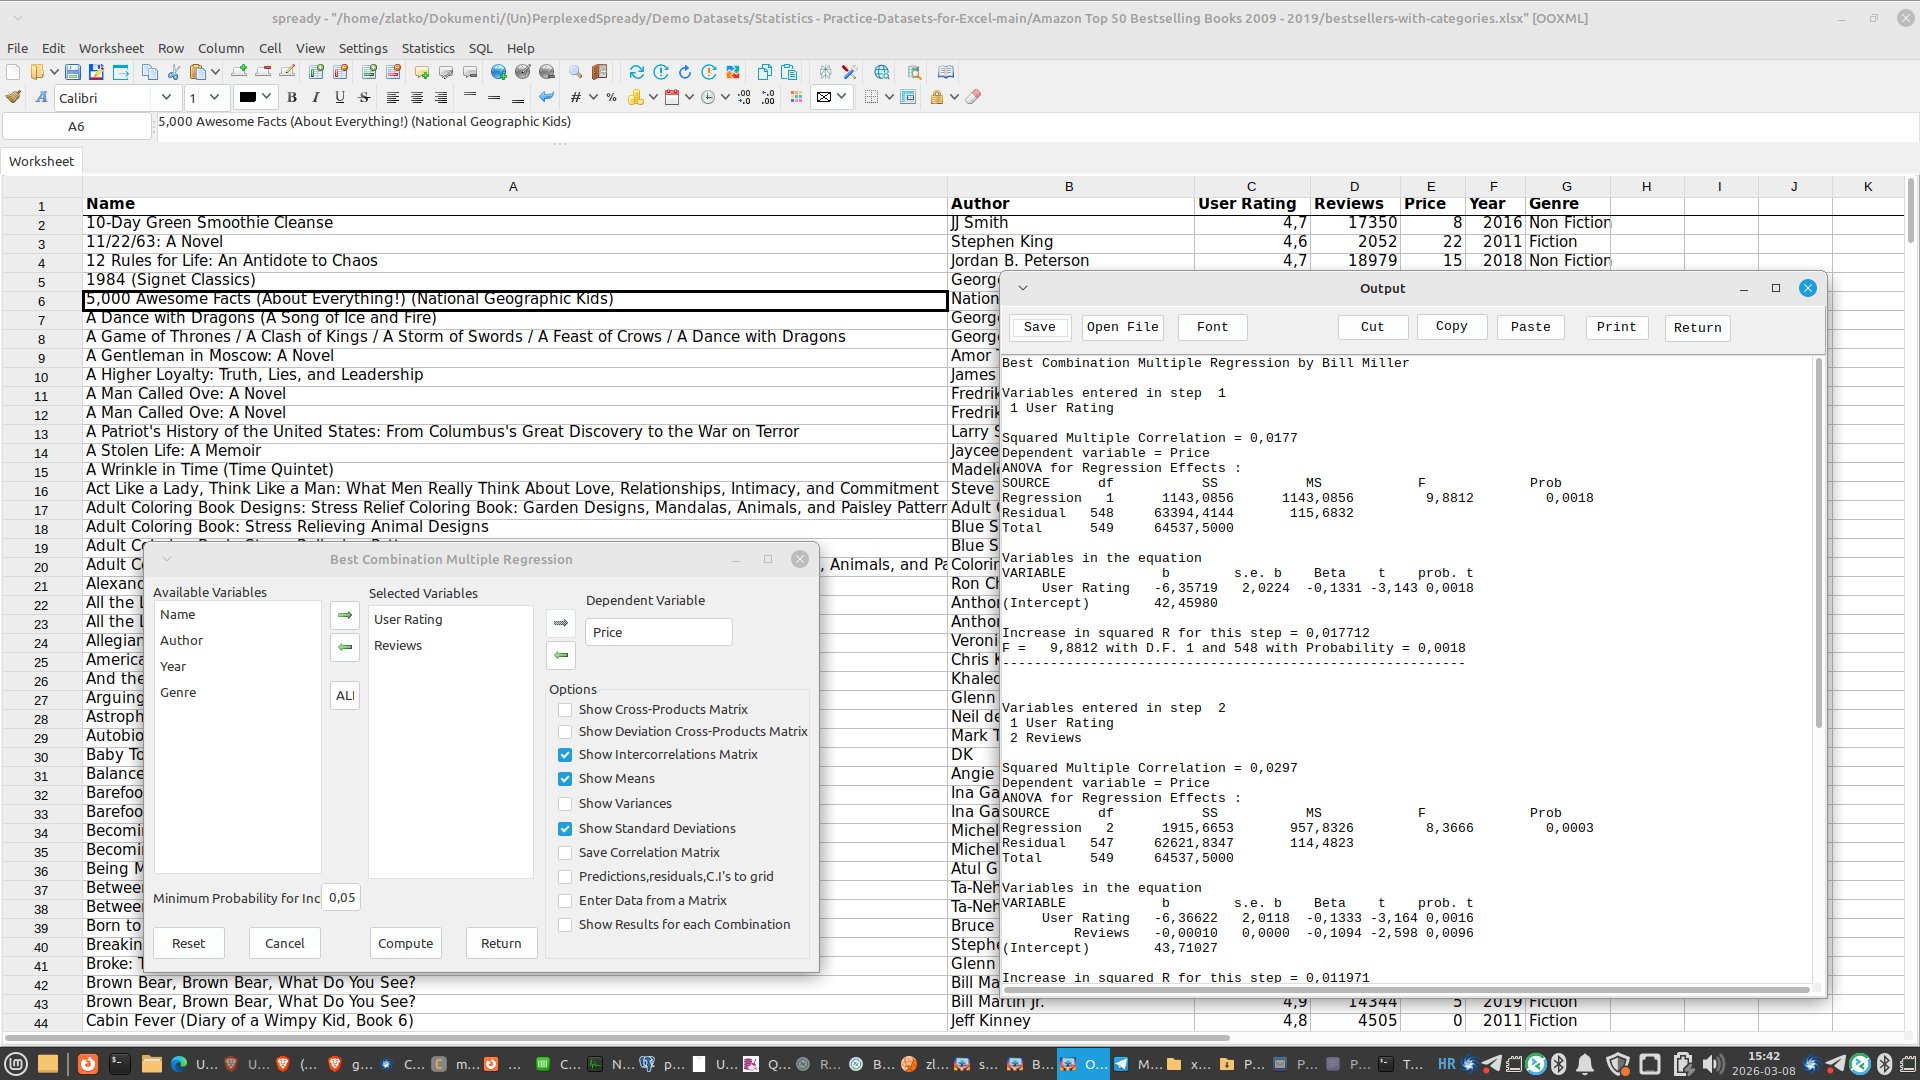
Task: Click the Find magnifier toolbar icon
Action: pyautogui.click(x=575, y=72)
